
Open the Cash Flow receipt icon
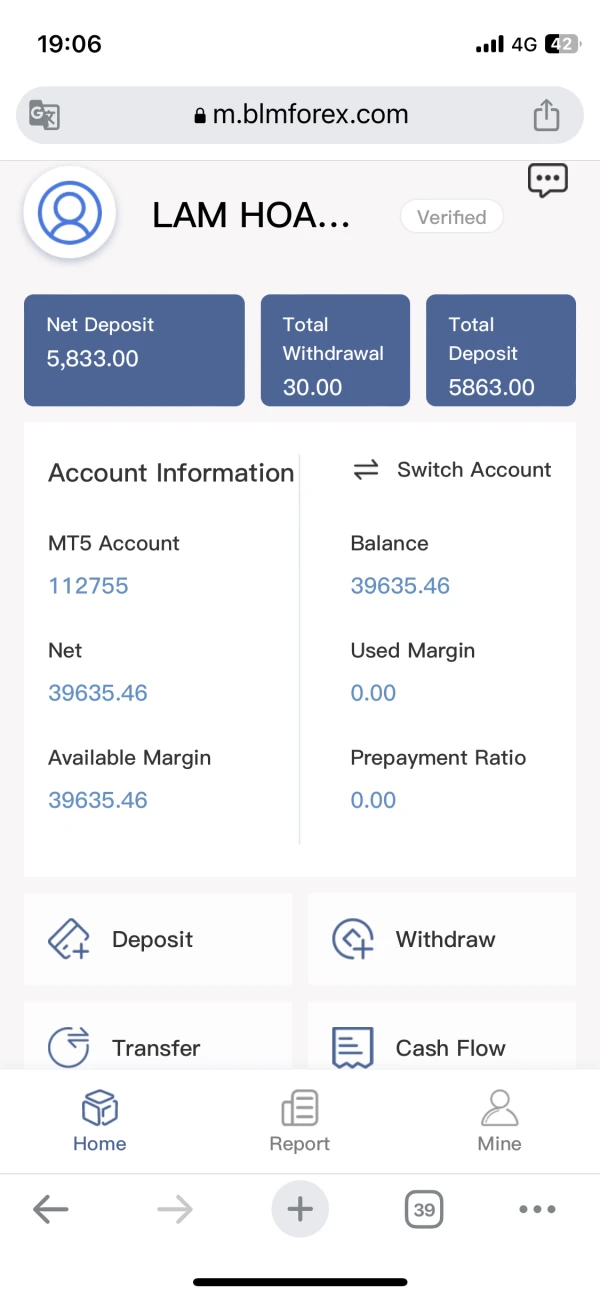click(353, 1047)
